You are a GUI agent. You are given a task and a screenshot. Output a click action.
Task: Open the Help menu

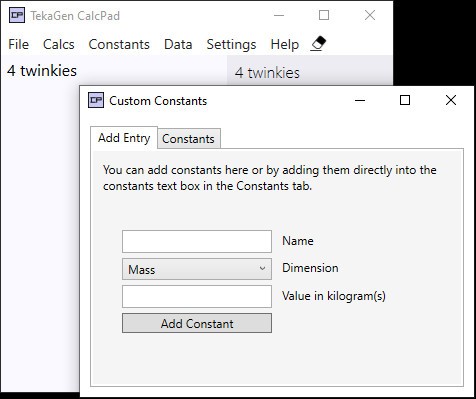click(285, 44)
